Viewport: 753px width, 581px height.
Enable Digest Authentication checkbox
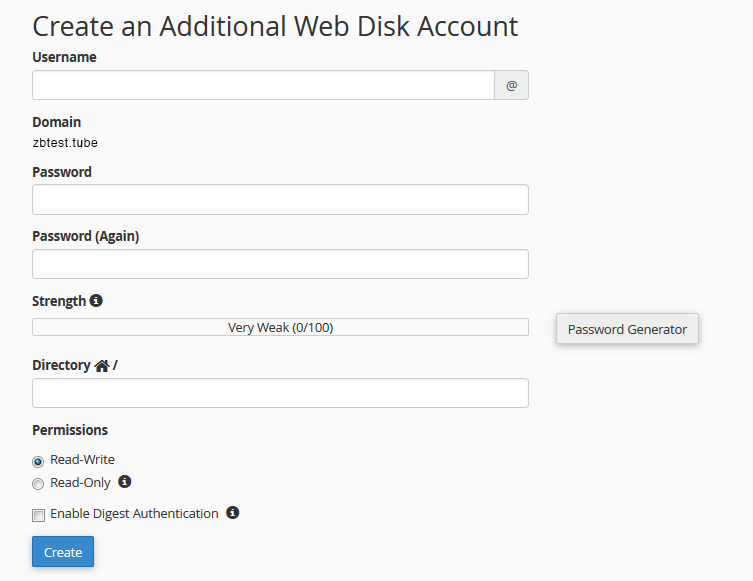38,515
